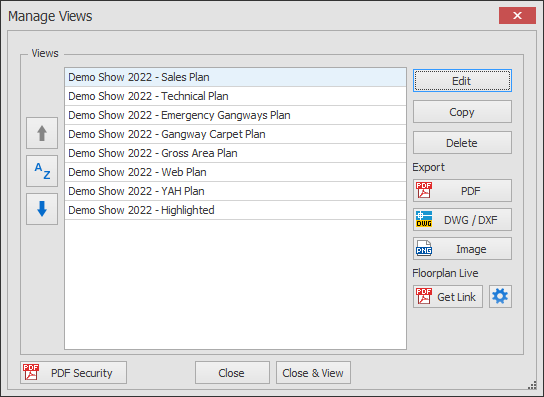Image resolution: width=544 pixels, height=397 pixels.
Task: Click Close & View button
Action: (x=313, y=372)
